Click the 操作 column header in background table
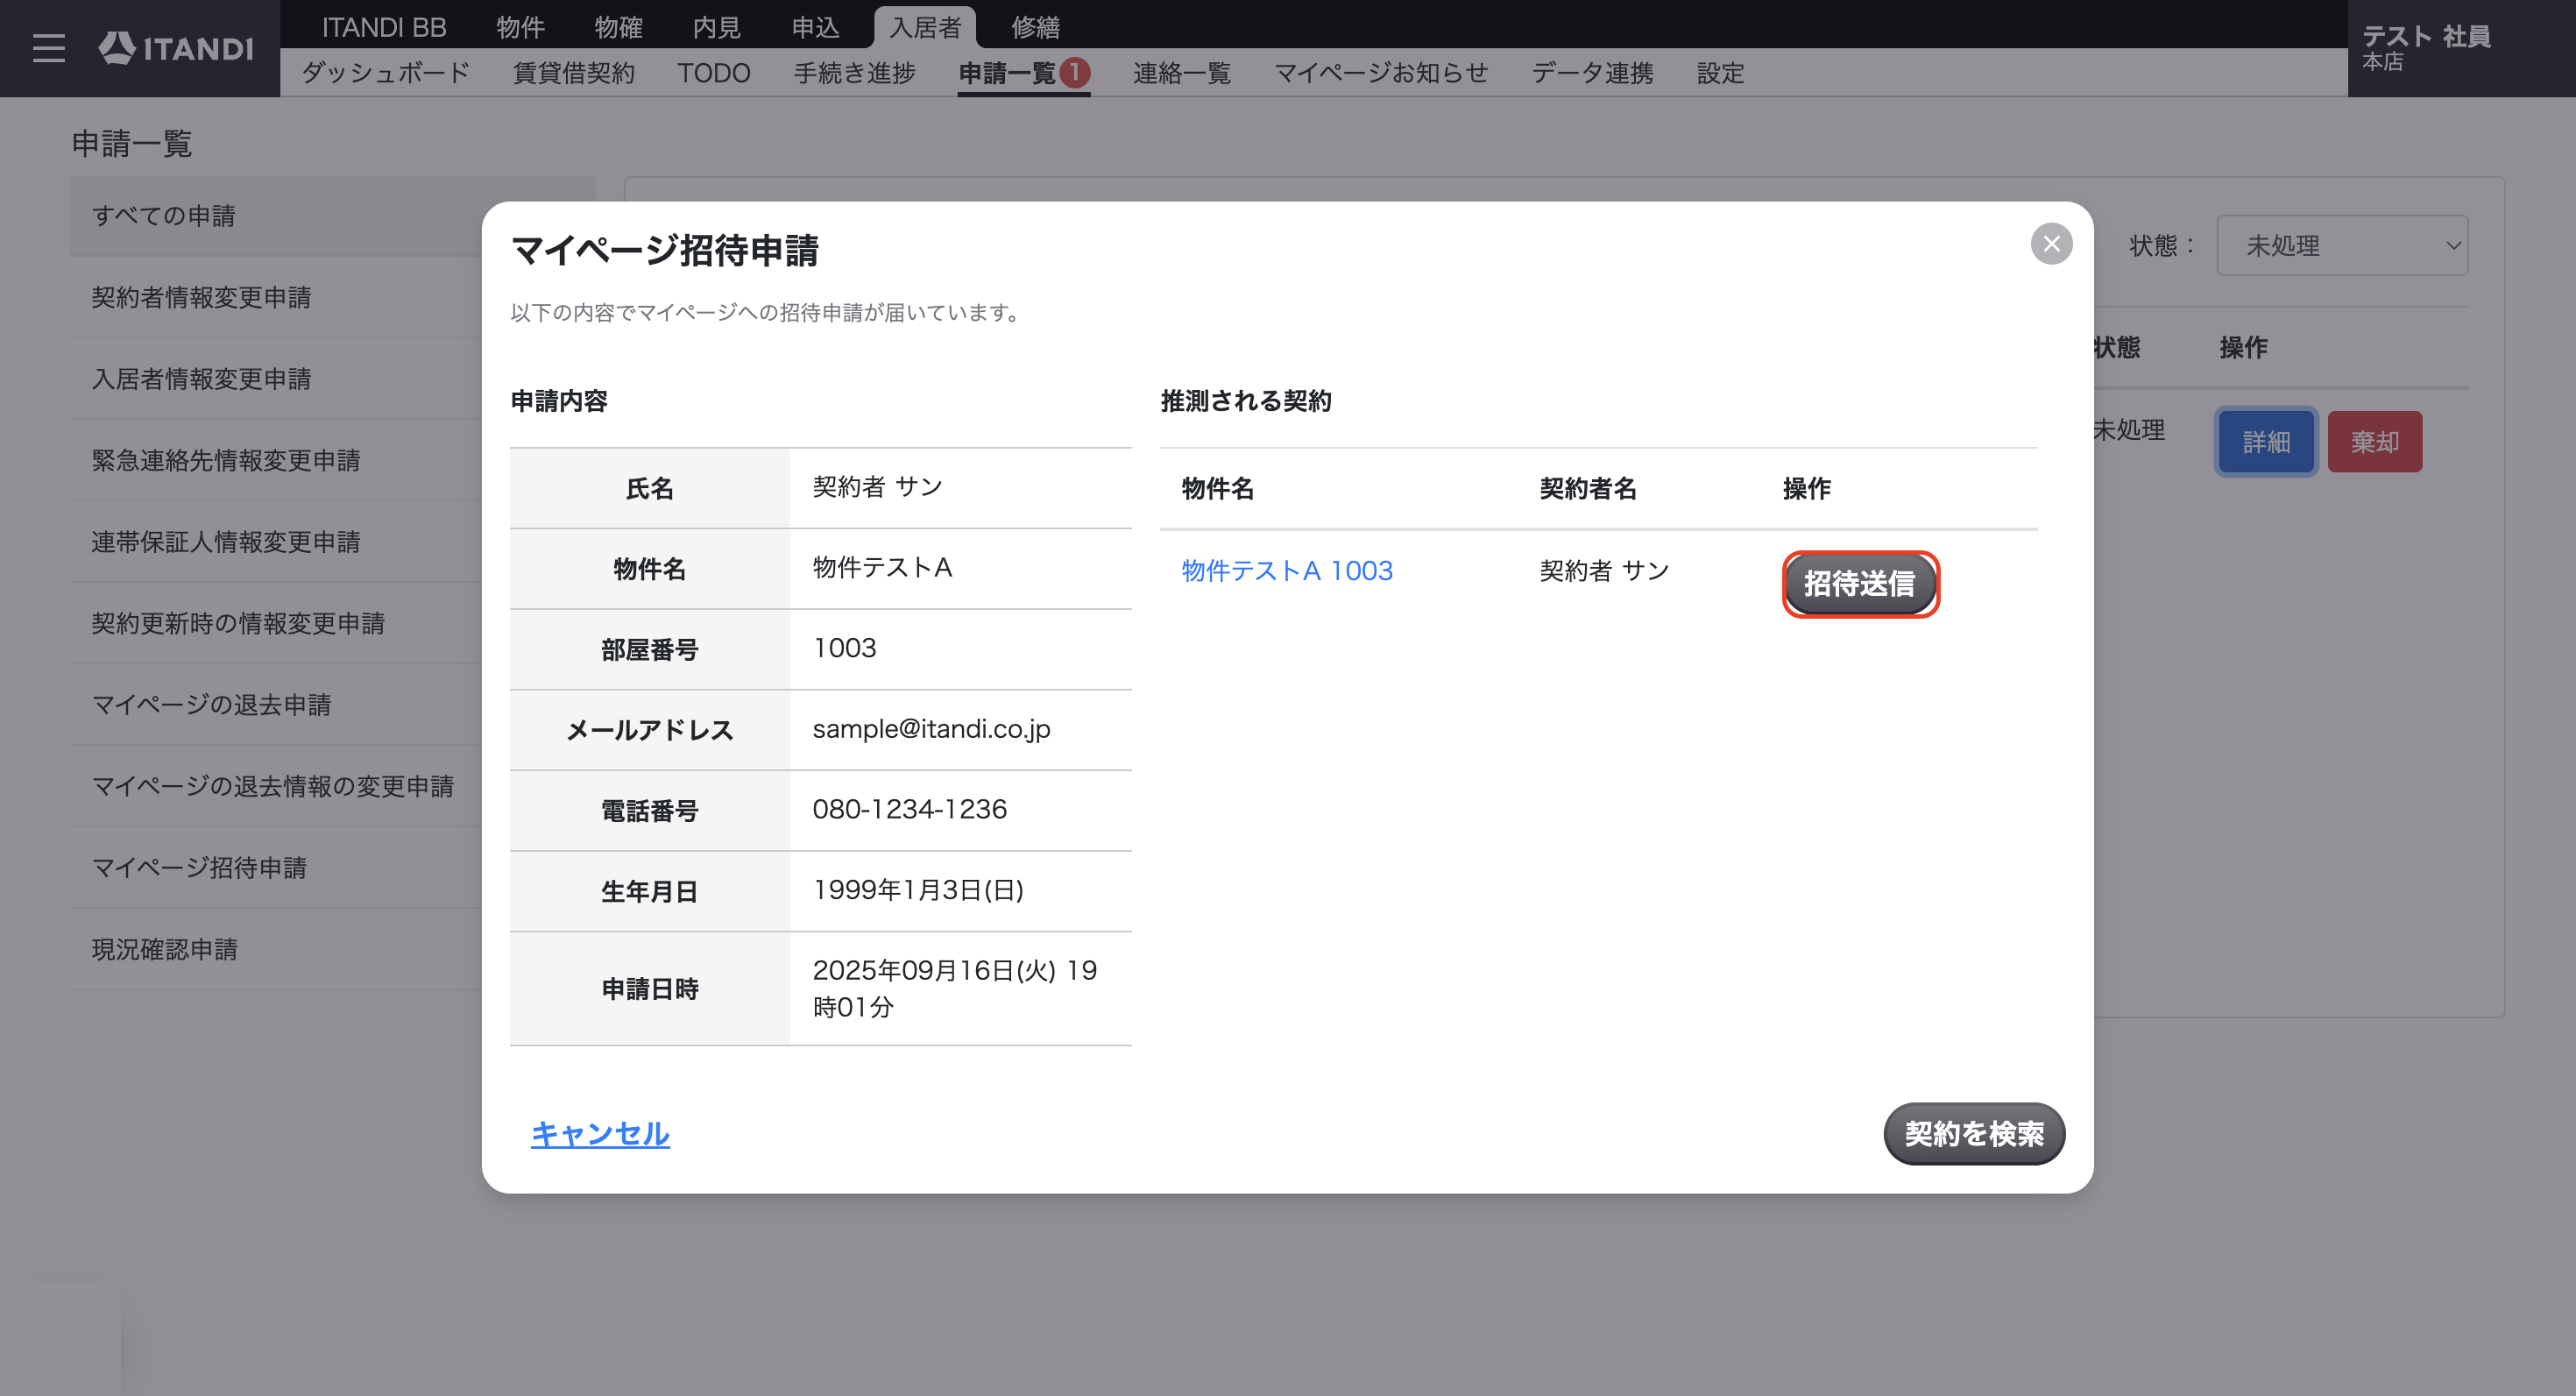Viewport: 2576px width, 1396px height. tap(2243, 347)
